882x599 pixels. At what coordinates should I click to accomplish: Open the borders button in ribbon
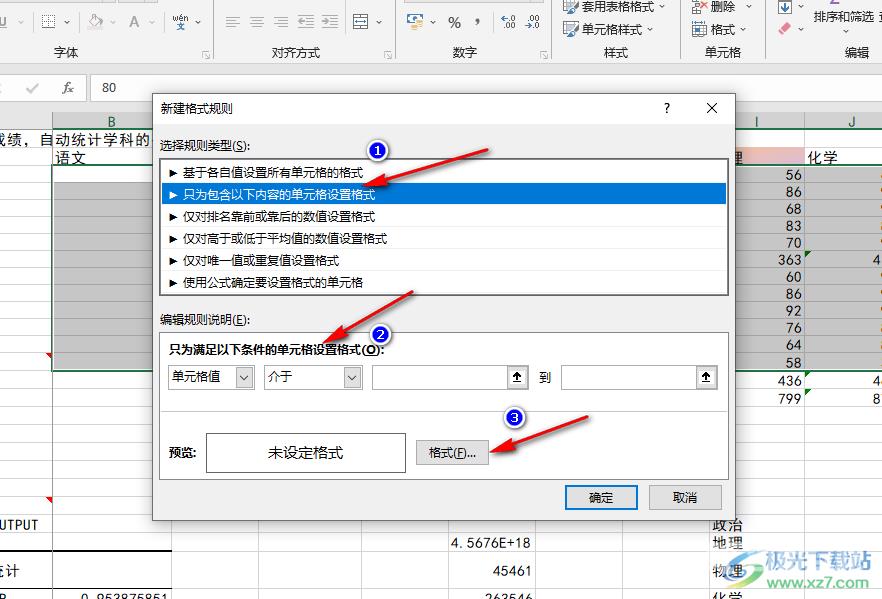pyautogui.click(x=48, y=22)
